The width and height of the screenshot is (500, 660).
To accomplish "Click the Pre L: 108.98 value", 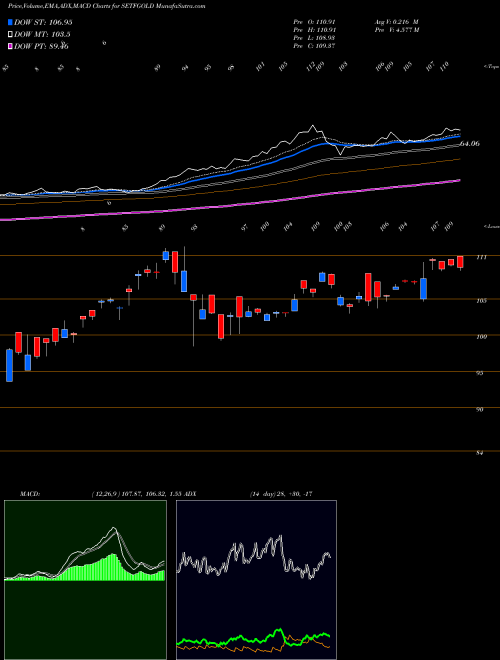I will (x=314, y=38).
